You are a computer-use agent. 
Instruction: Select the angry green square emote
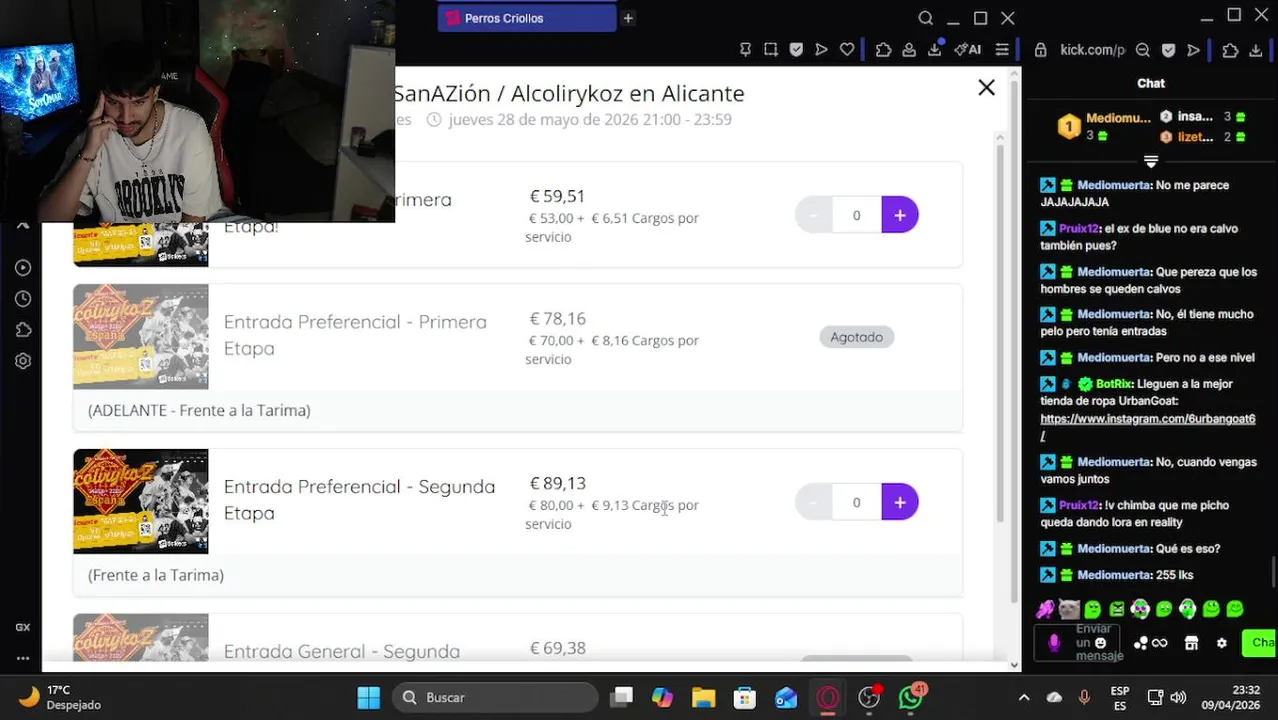pos(1116,609)
